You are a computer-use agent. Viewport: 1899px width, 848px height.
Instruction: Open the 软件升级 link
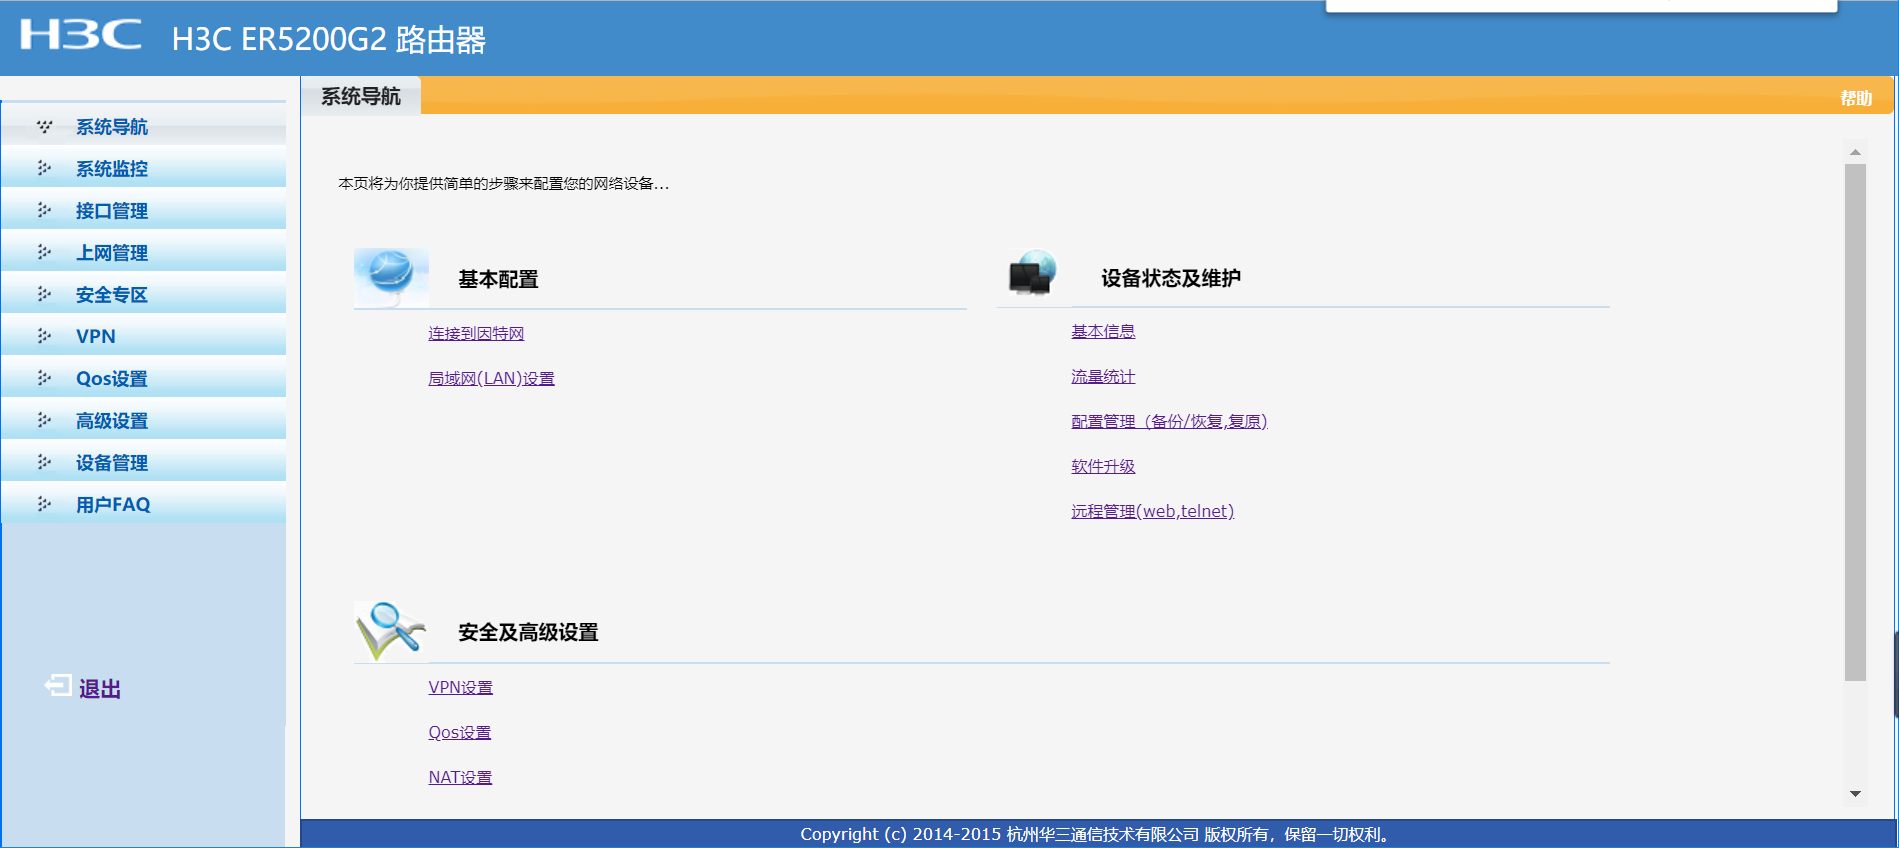tap(1103, 467)
